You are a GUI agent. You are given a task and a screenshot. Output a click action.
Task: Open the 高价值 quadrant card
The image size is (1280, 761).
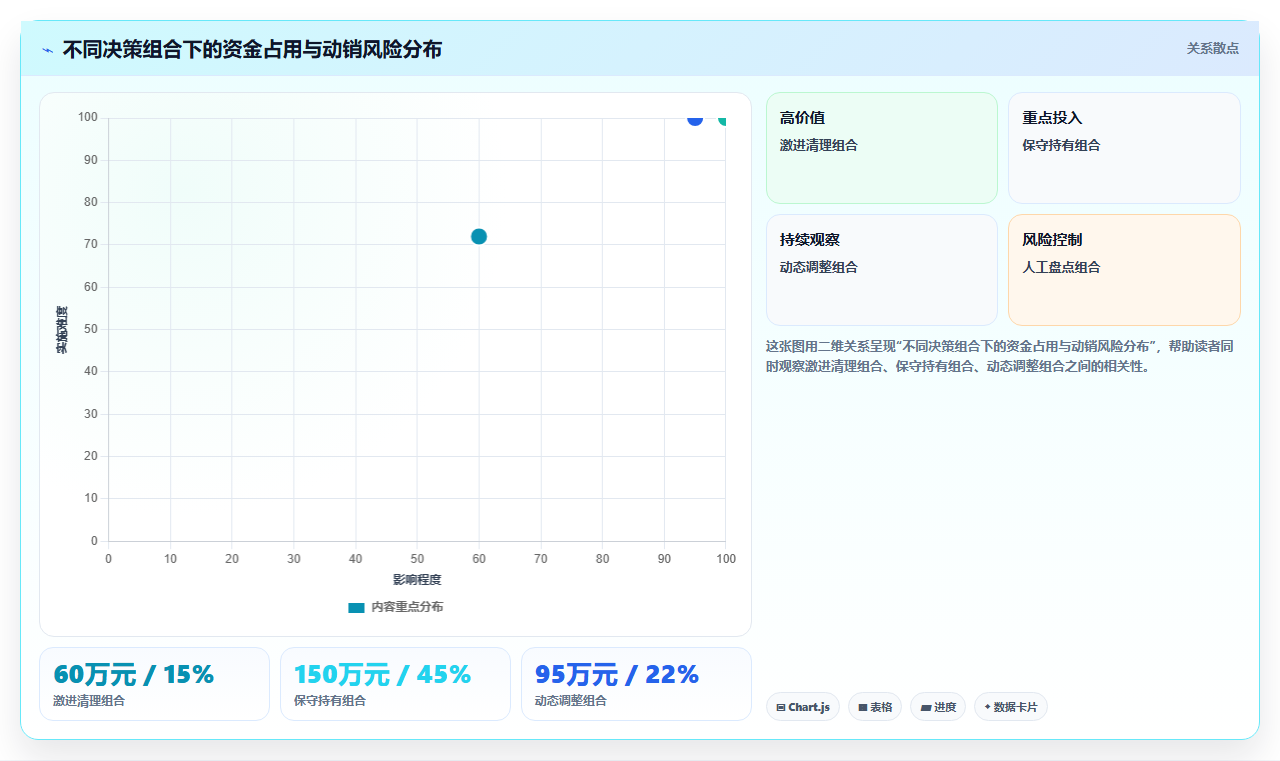coord(882,148)
